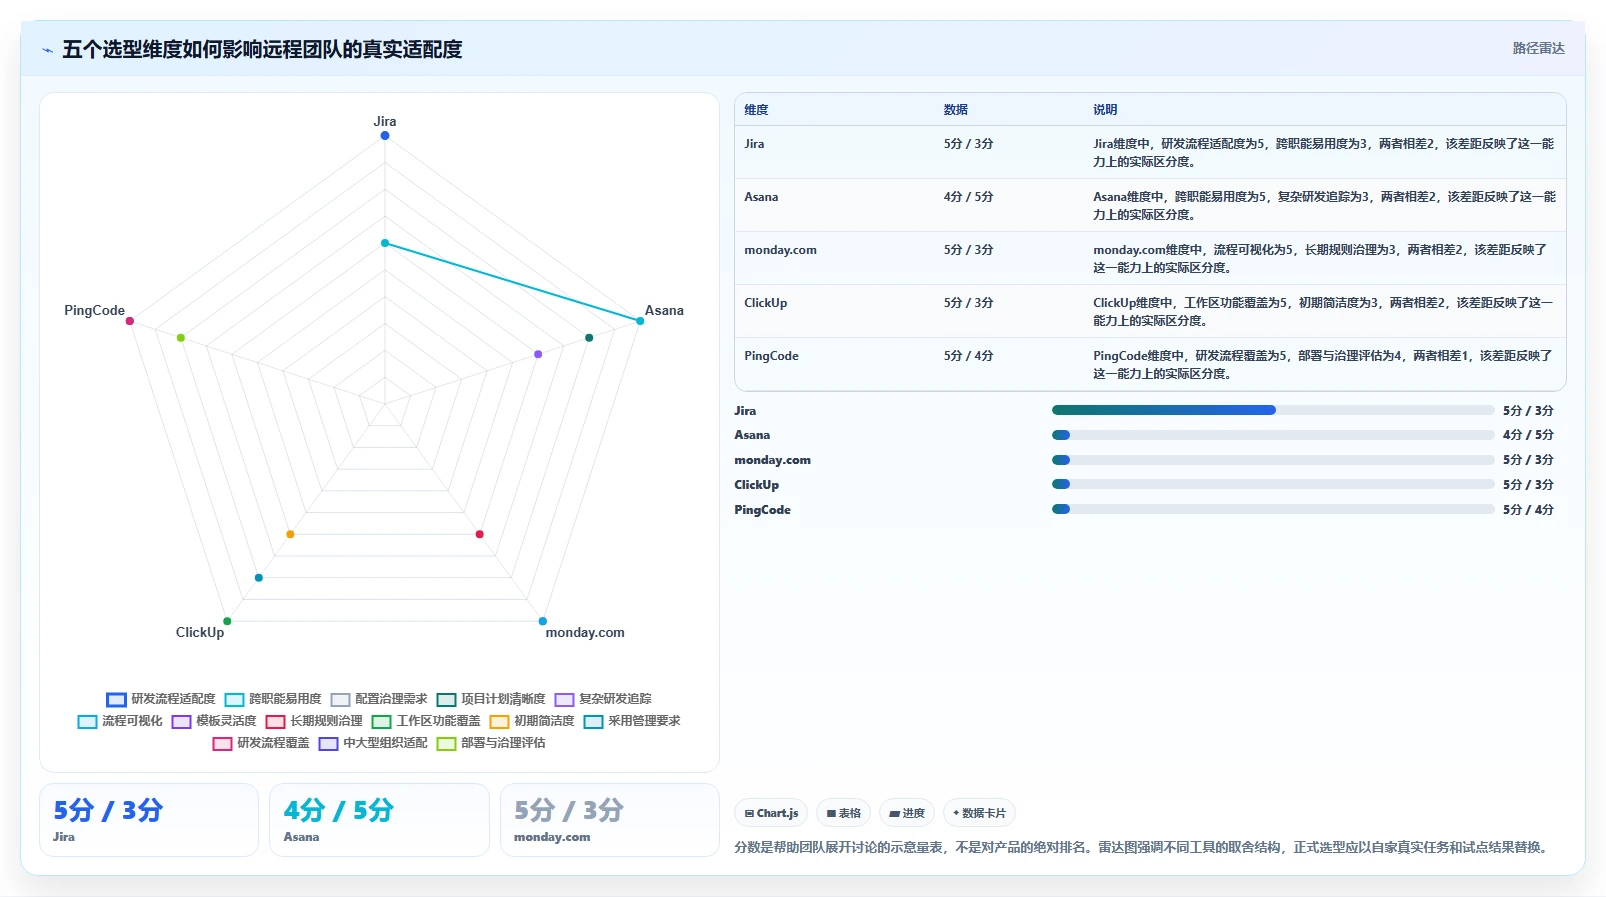Click the Asana axis point on radar
The width and height of the screenshot is (1606, 897).
click(640, 321)
